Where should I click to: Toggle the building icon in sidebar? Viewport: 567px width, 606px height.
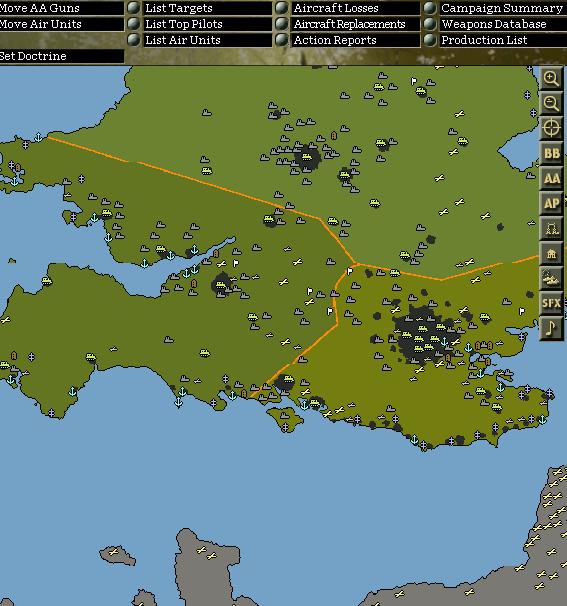coord(551,254)
